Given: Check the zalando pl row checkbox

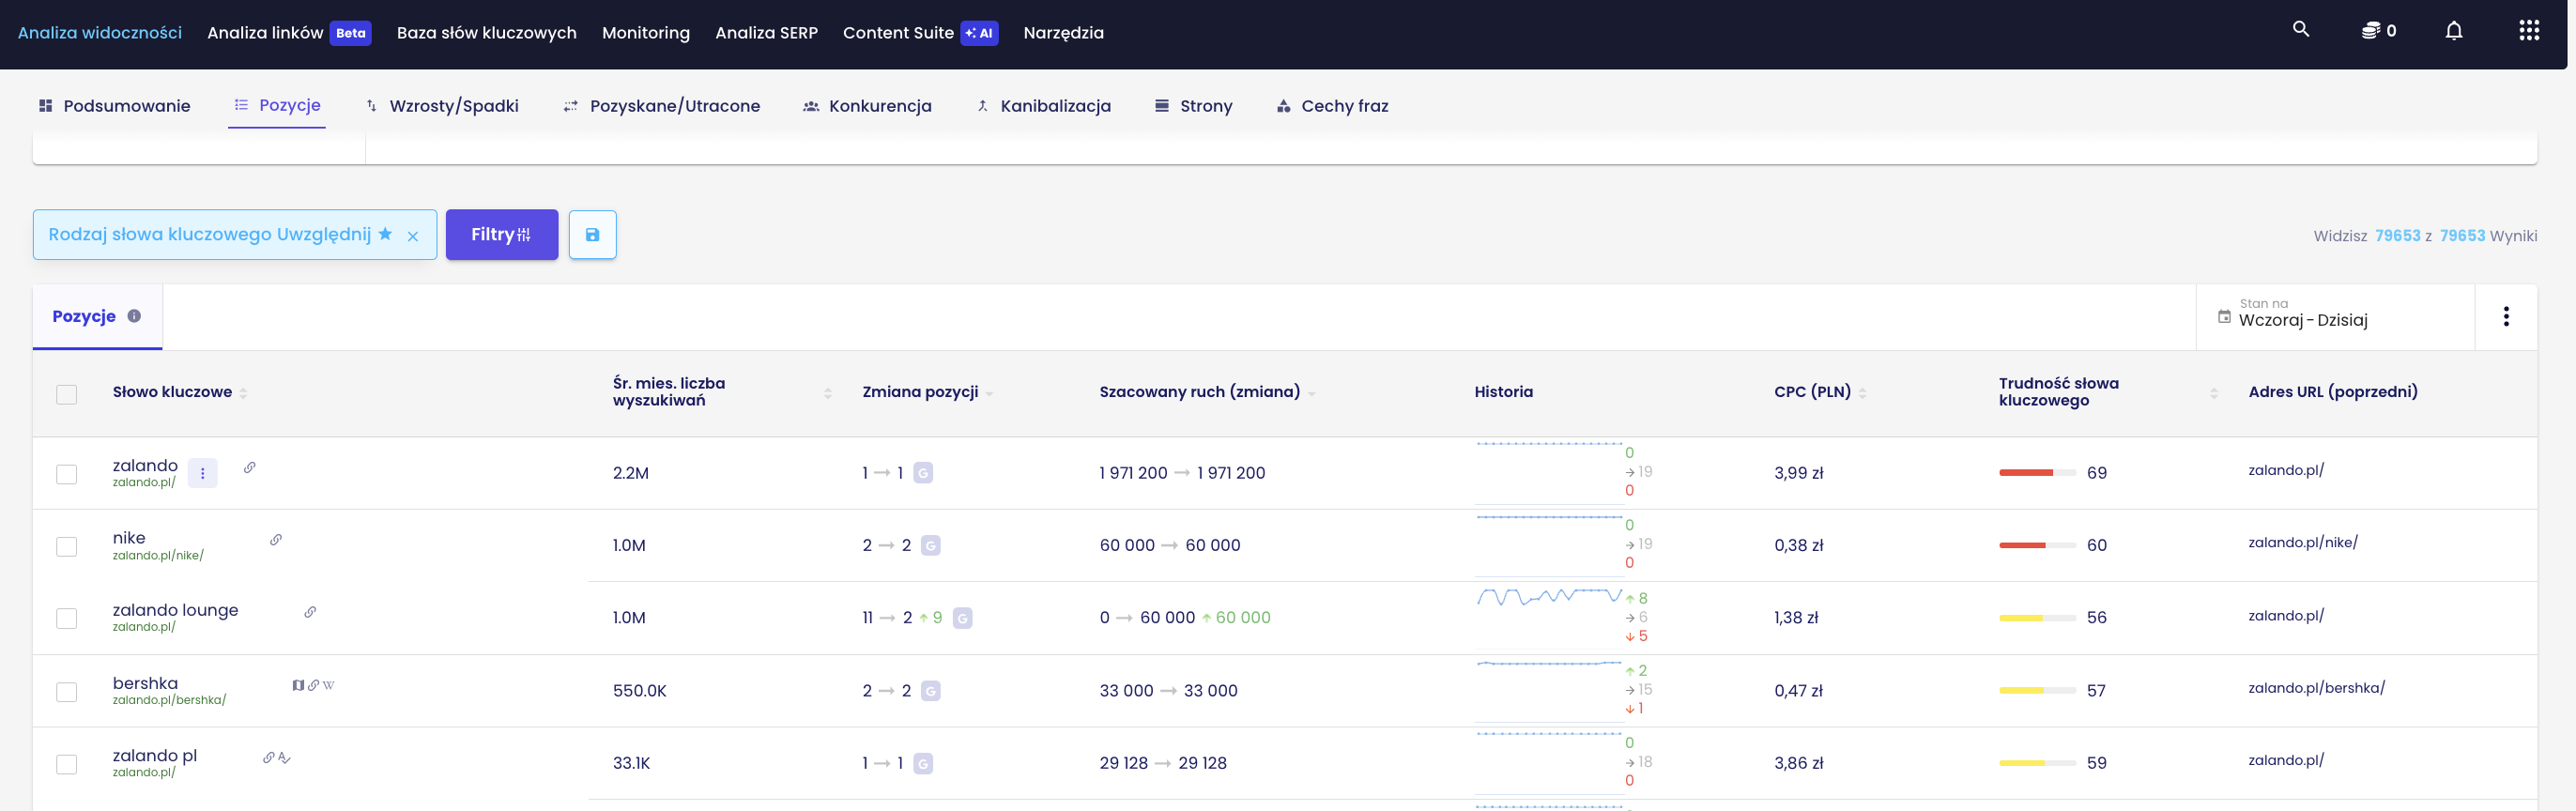Looking at the screenshot, I should [67, 765].
